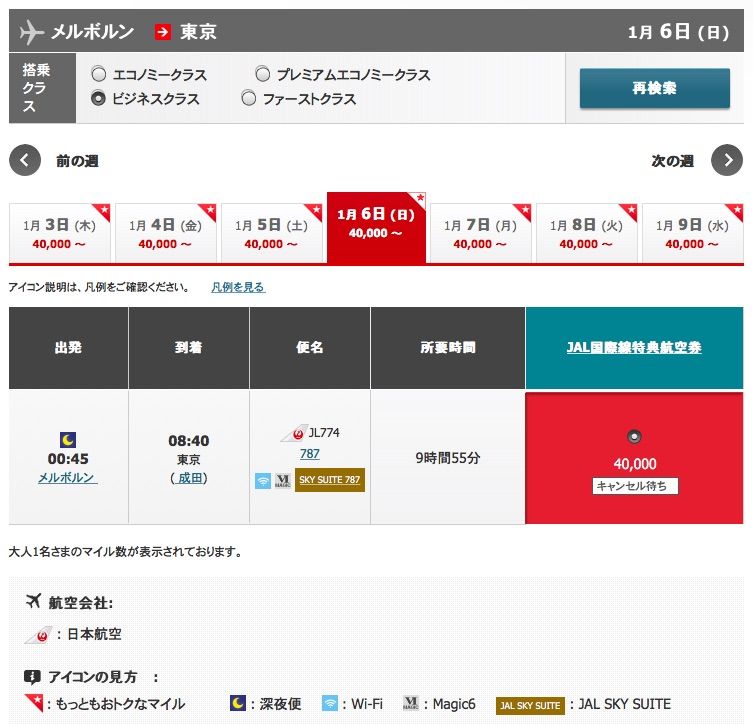
Task: Click the 1月6日 (日) date in header bar
Action: [679, 32]
